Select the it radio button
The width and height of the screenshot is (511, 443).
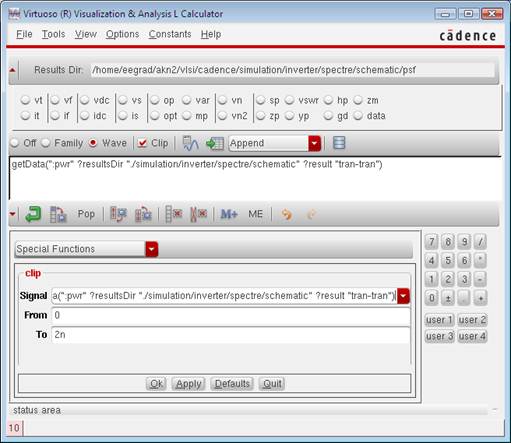25,116
